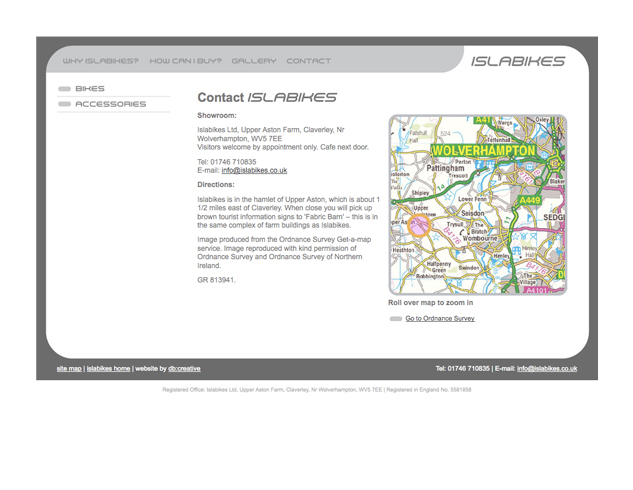Open the islabikes home footer link
This screenshot has height=490, width=633.
click(x=108, y=369)
